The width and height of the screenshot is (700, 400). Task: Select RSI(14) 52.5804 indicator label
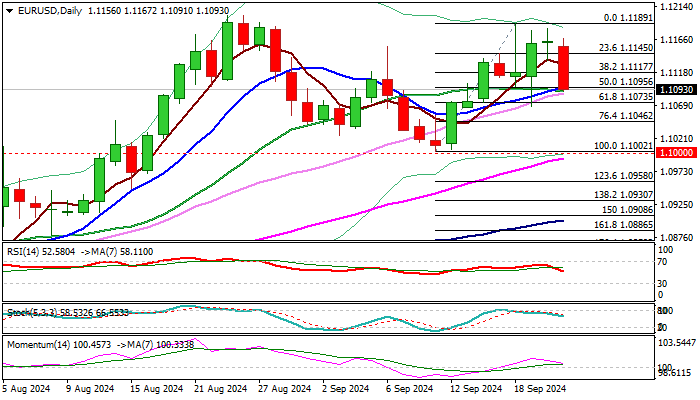41,252
